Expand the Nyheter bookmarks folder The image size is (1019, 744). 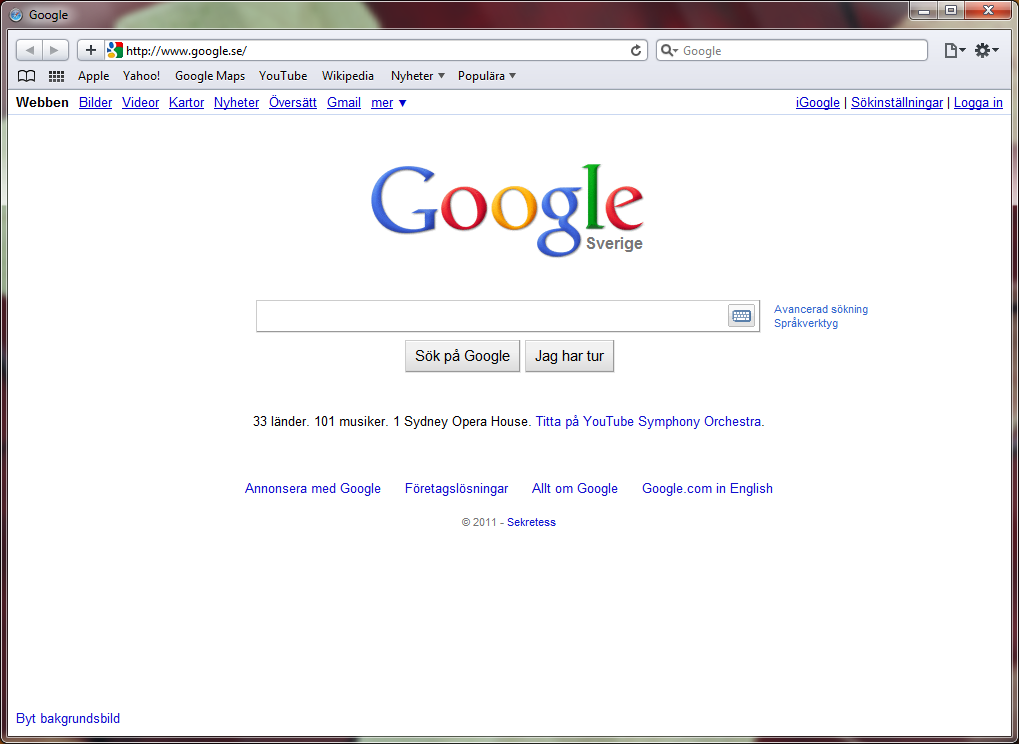(x=417, y=76)
